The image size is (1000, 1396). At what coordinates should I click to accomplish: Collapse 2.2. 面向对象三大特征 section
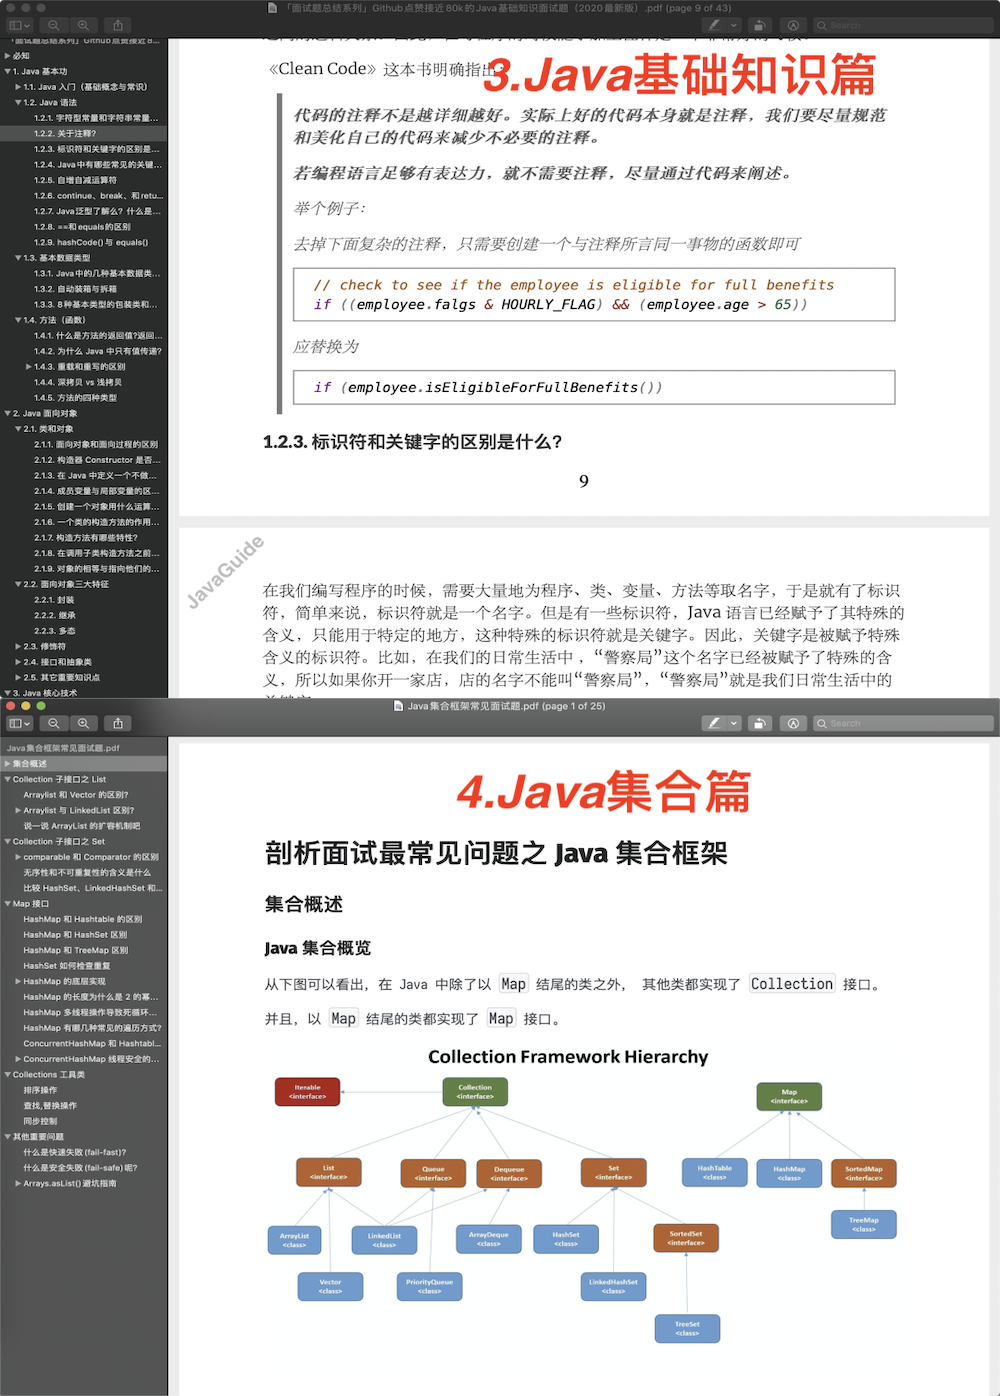18,584
